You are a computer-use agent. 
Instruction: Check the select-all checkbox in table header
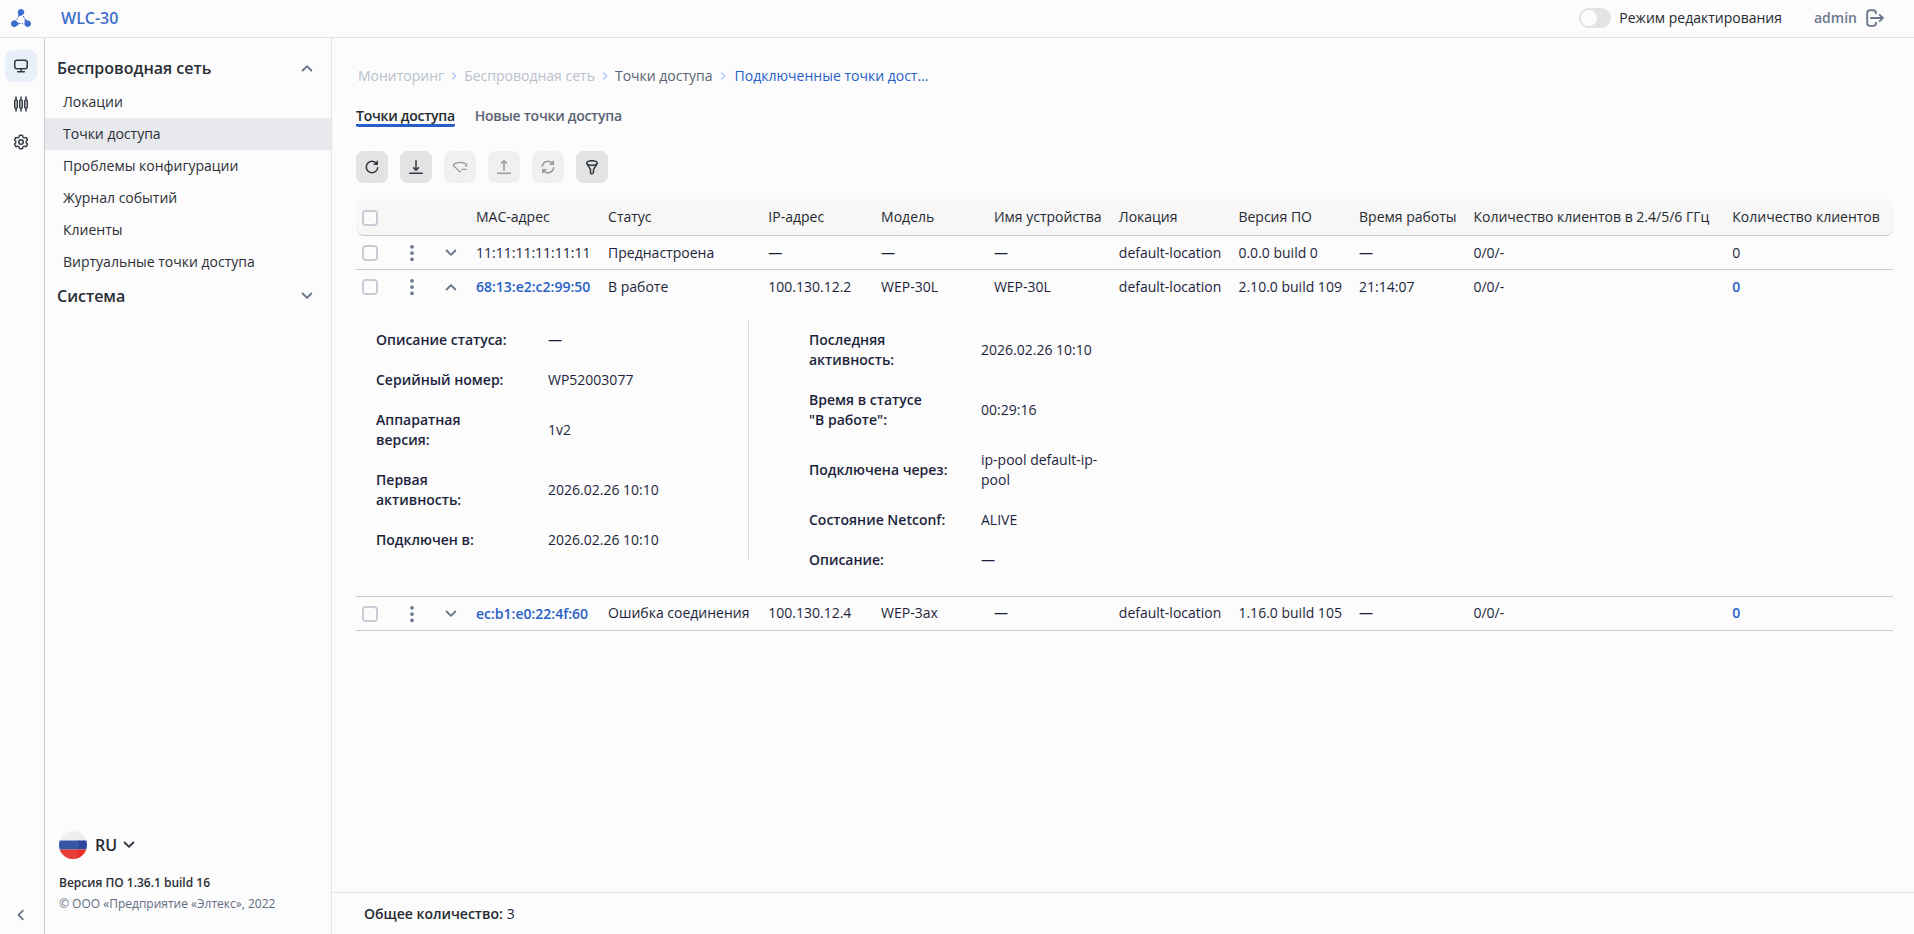click(370, 218)
